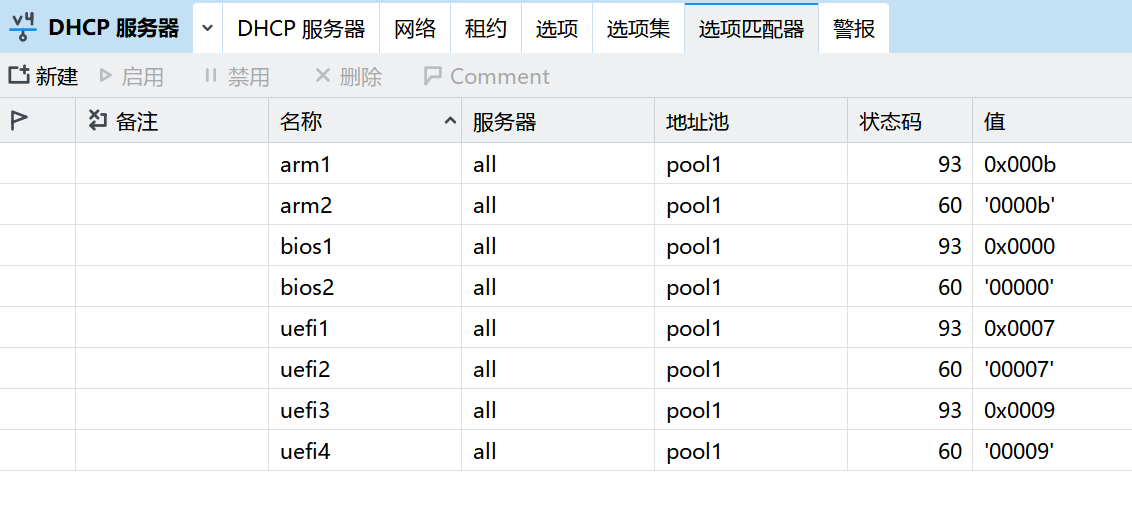Open the 选项集 tab
Screen dimensions: 1132x518
coord(638,29)
